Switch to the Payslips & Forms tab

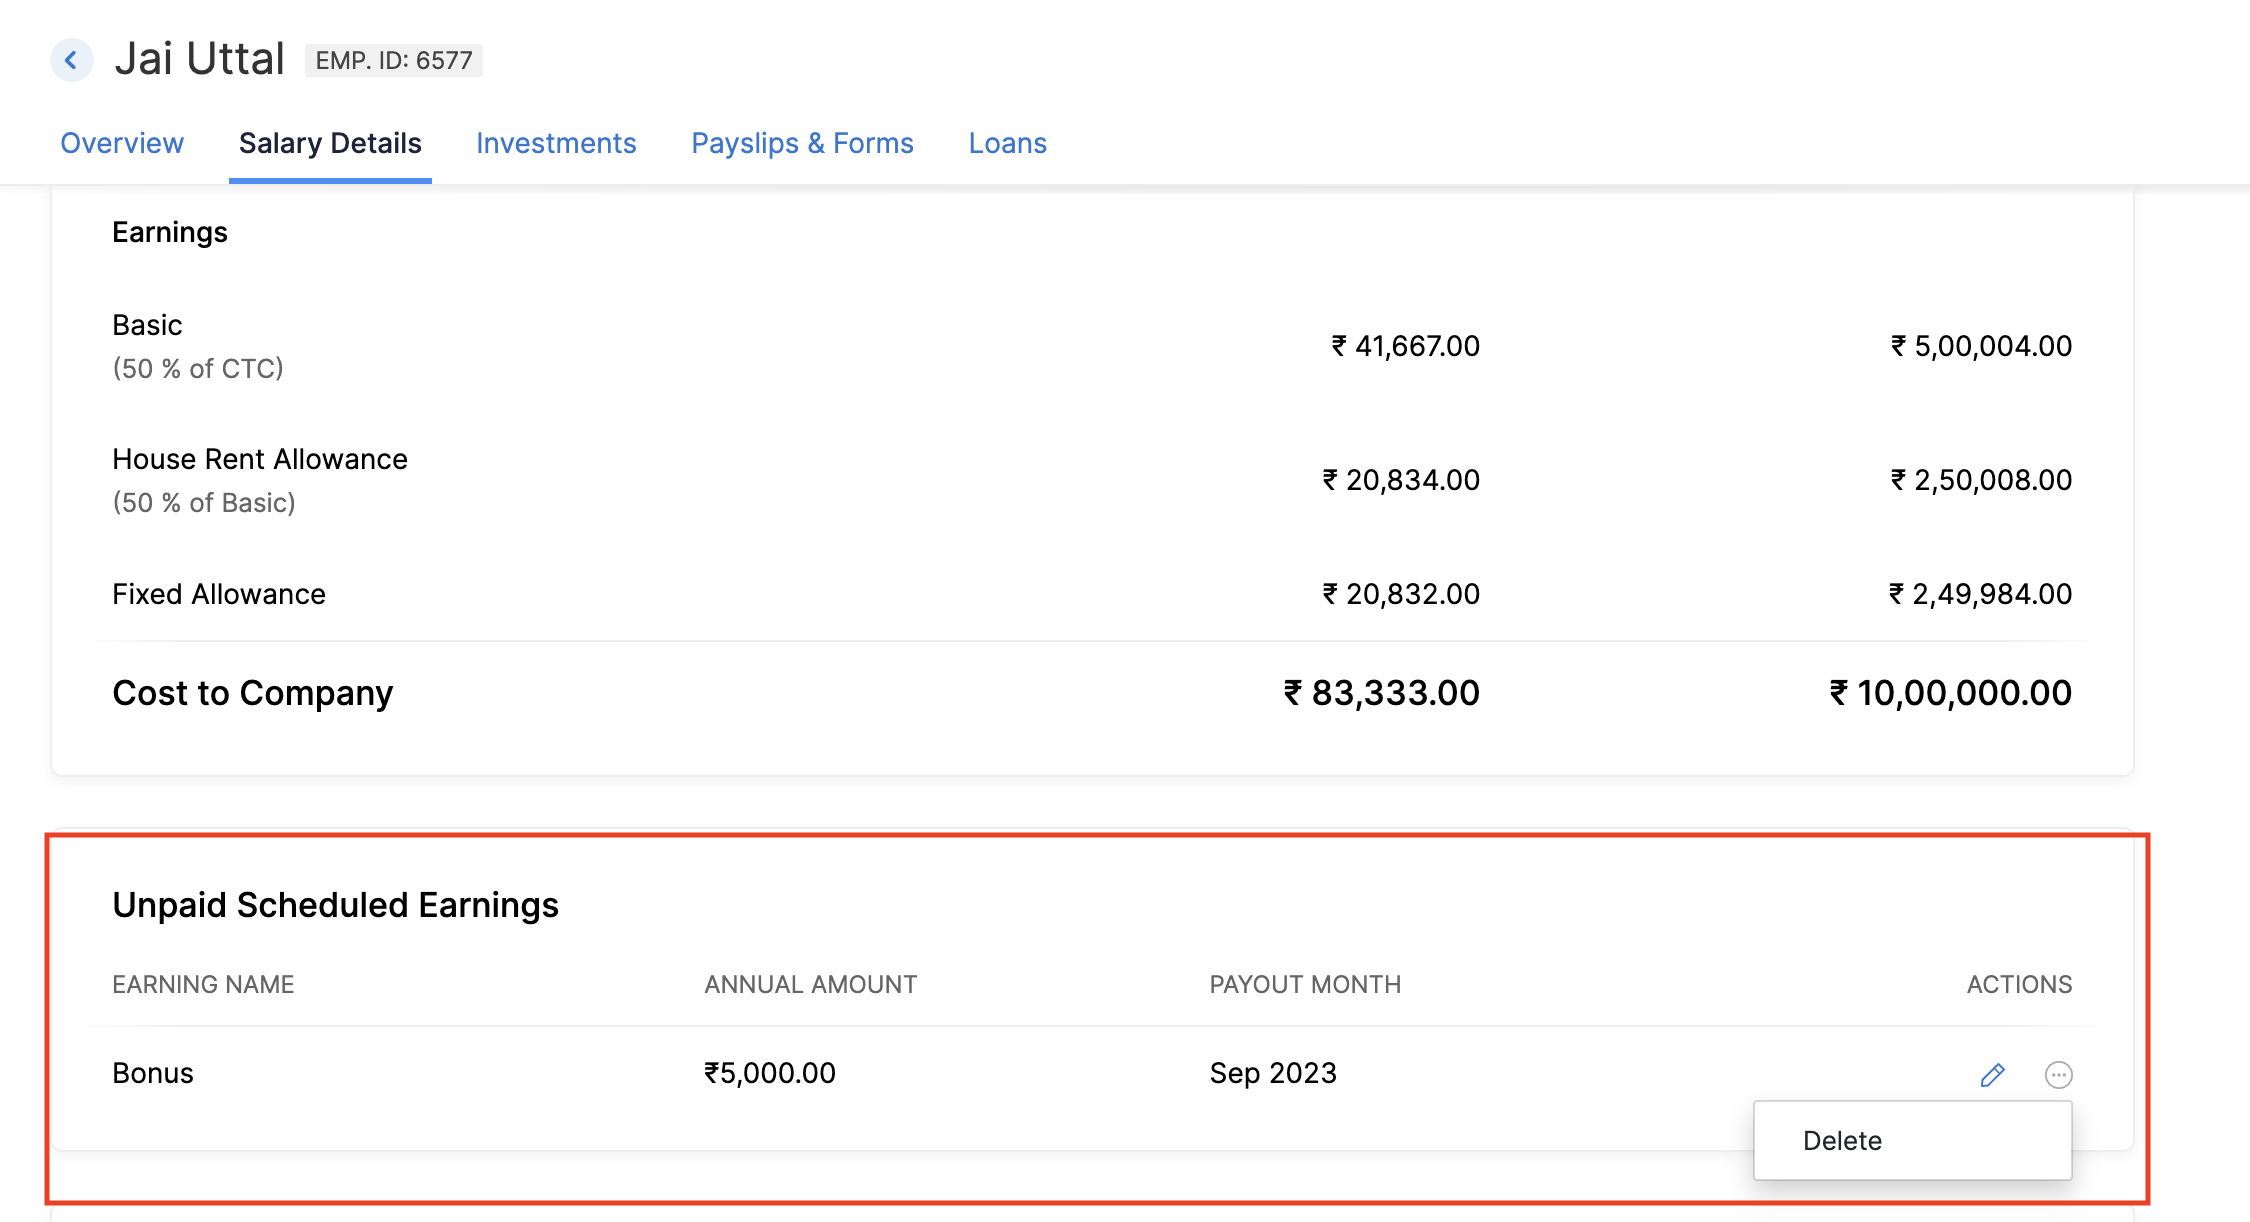[x=800, y=143]
